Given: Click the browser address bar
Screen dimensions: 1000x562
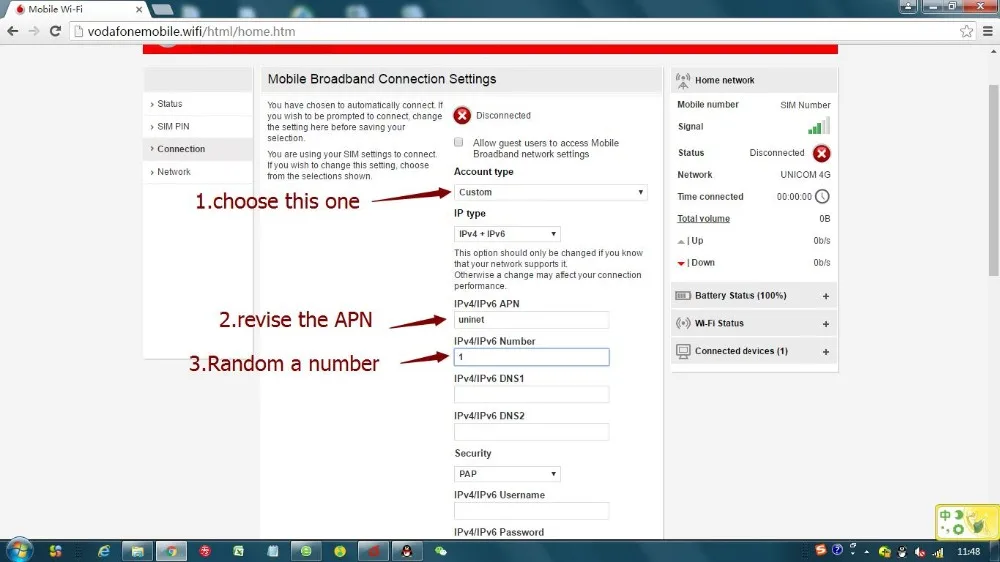Looking at the screenshot, I should pyautogui.click(x=510, y=31).
